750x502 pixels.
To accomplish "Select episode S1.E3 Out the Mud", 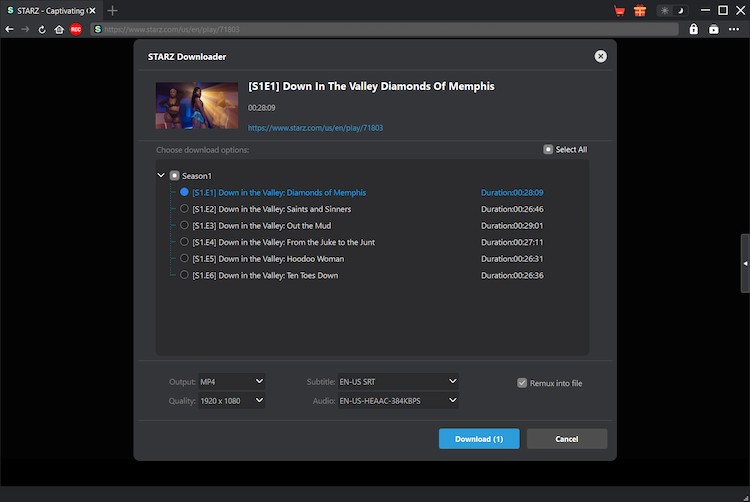I will 184,225.
